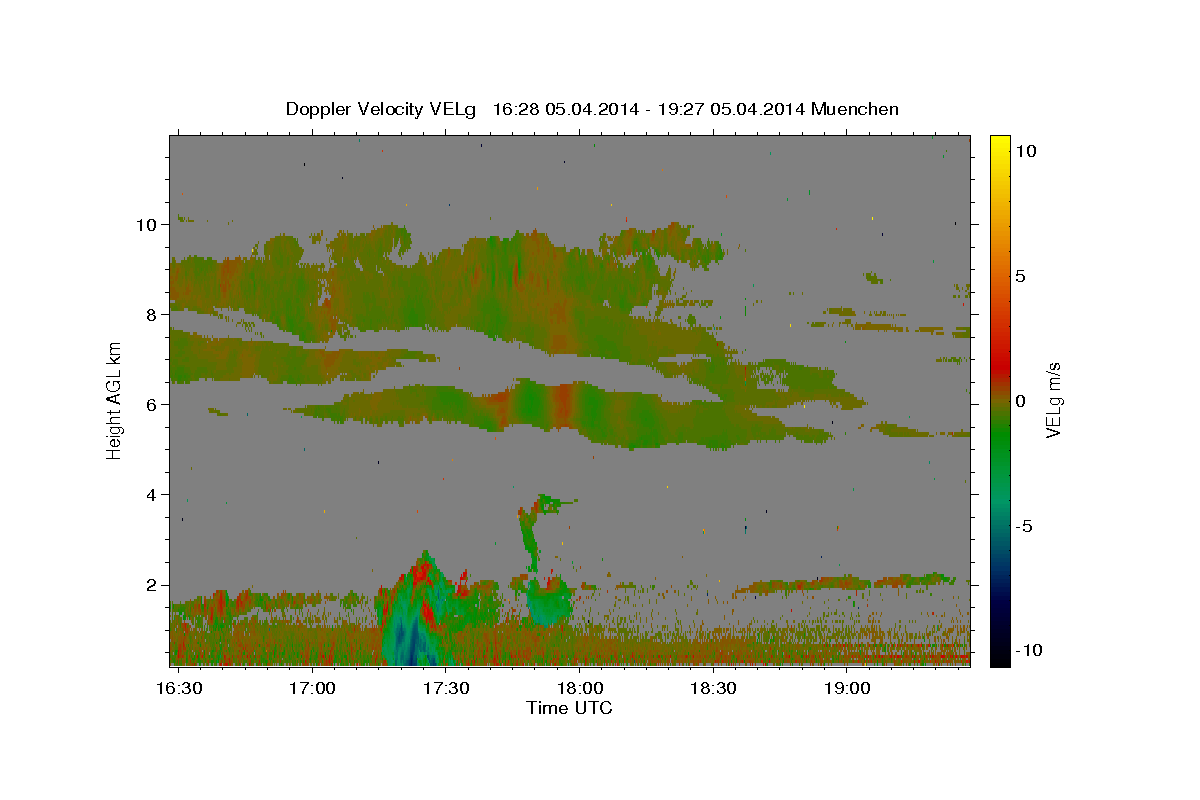Screen dimensions: 1200x800
Task: Click the colorbar value -5 label
Action: 1024,526
